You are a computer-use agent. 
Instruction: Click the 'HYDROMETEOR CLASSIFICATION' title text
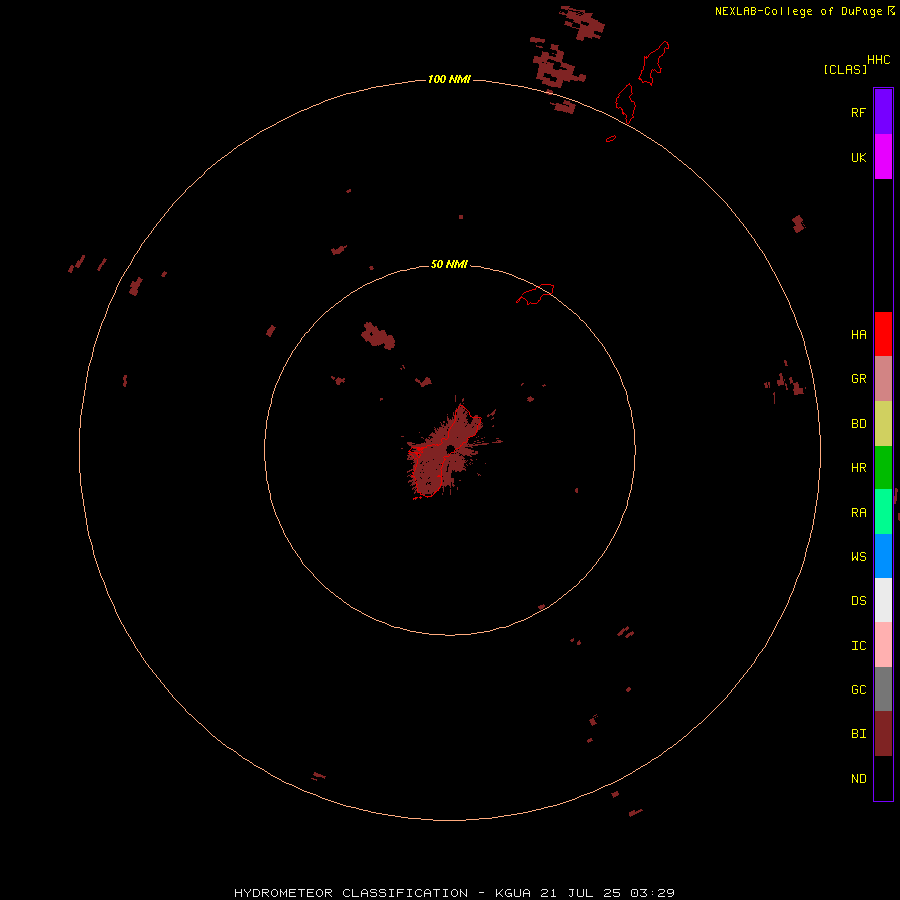tap(351, 893)
